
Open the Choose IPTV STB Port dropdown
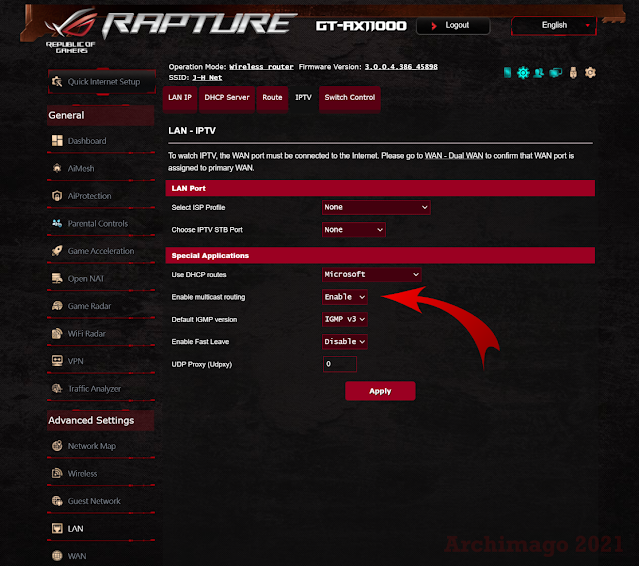[x=353, y=229]
